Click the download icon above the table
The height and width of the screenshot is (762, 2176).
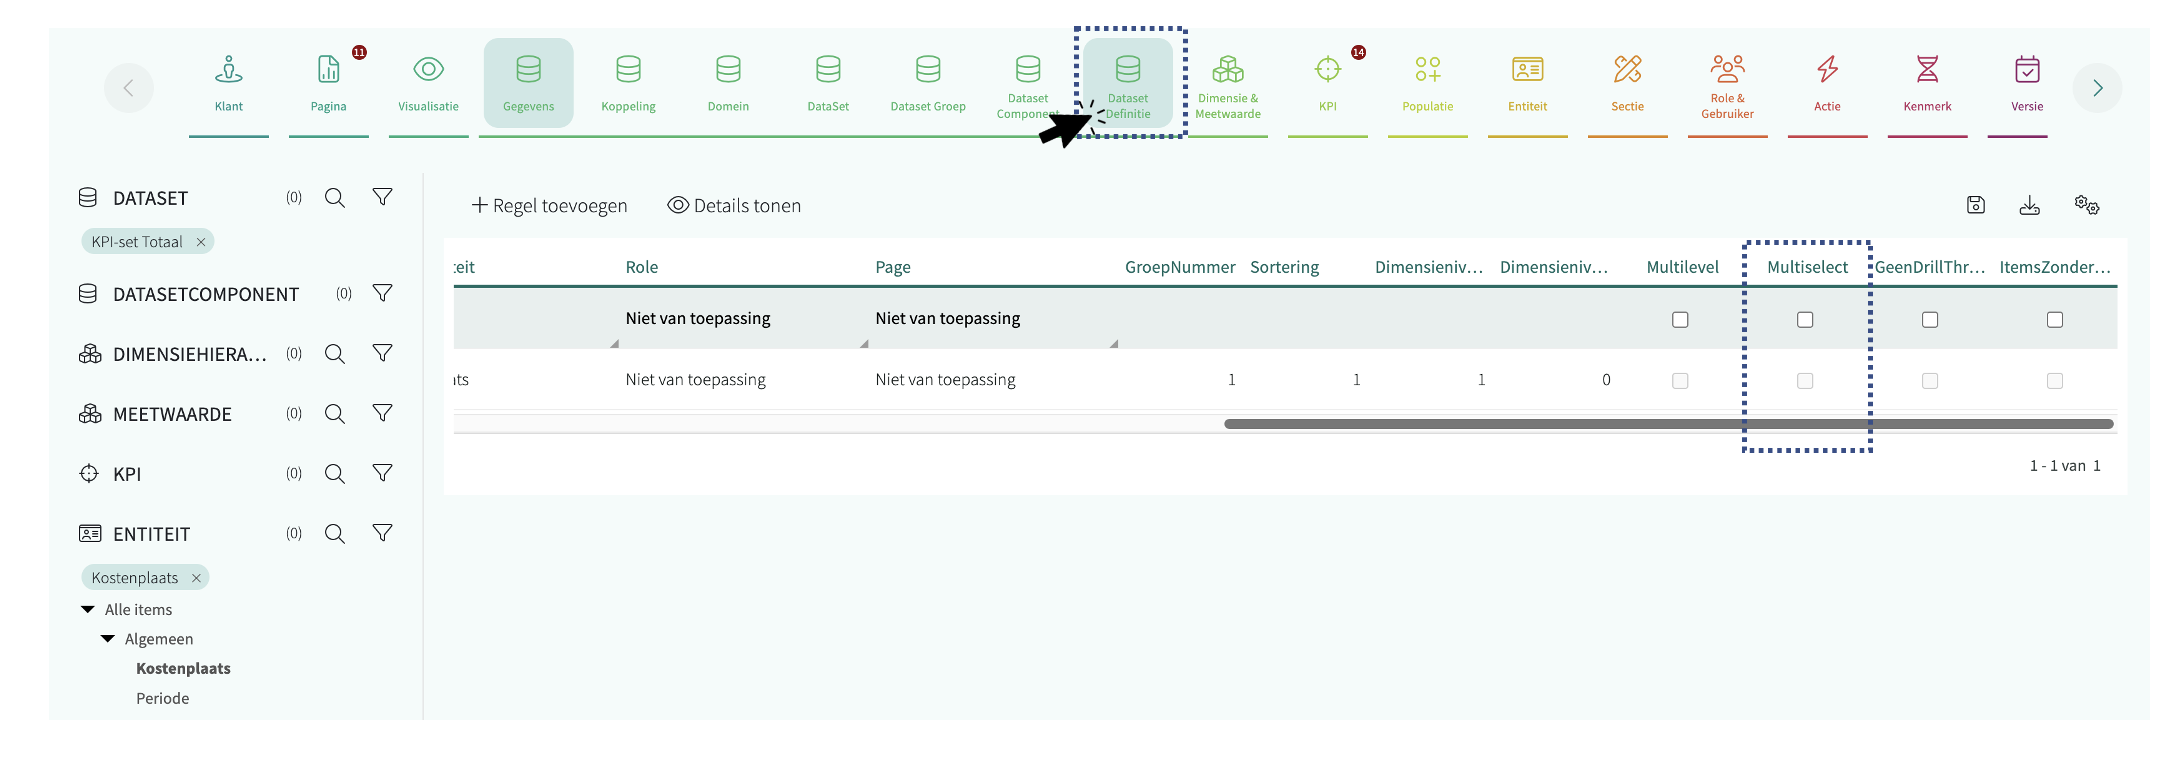(2029, 205)
